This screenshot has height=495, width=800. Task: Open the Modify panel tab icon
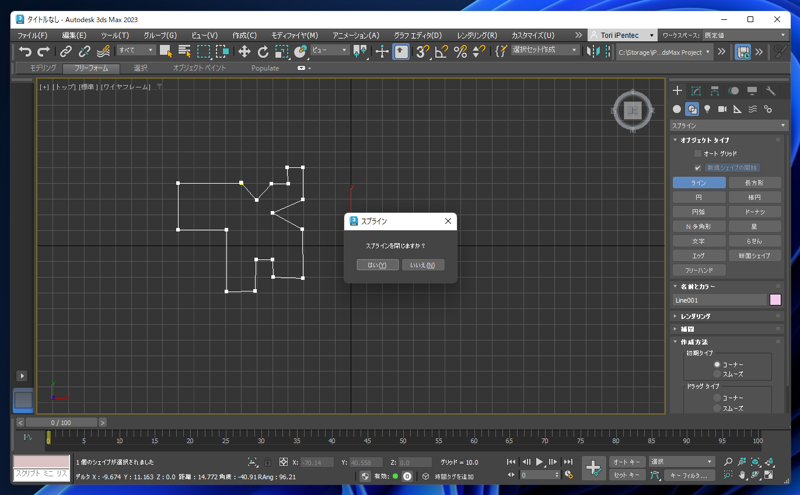point(696,91)
